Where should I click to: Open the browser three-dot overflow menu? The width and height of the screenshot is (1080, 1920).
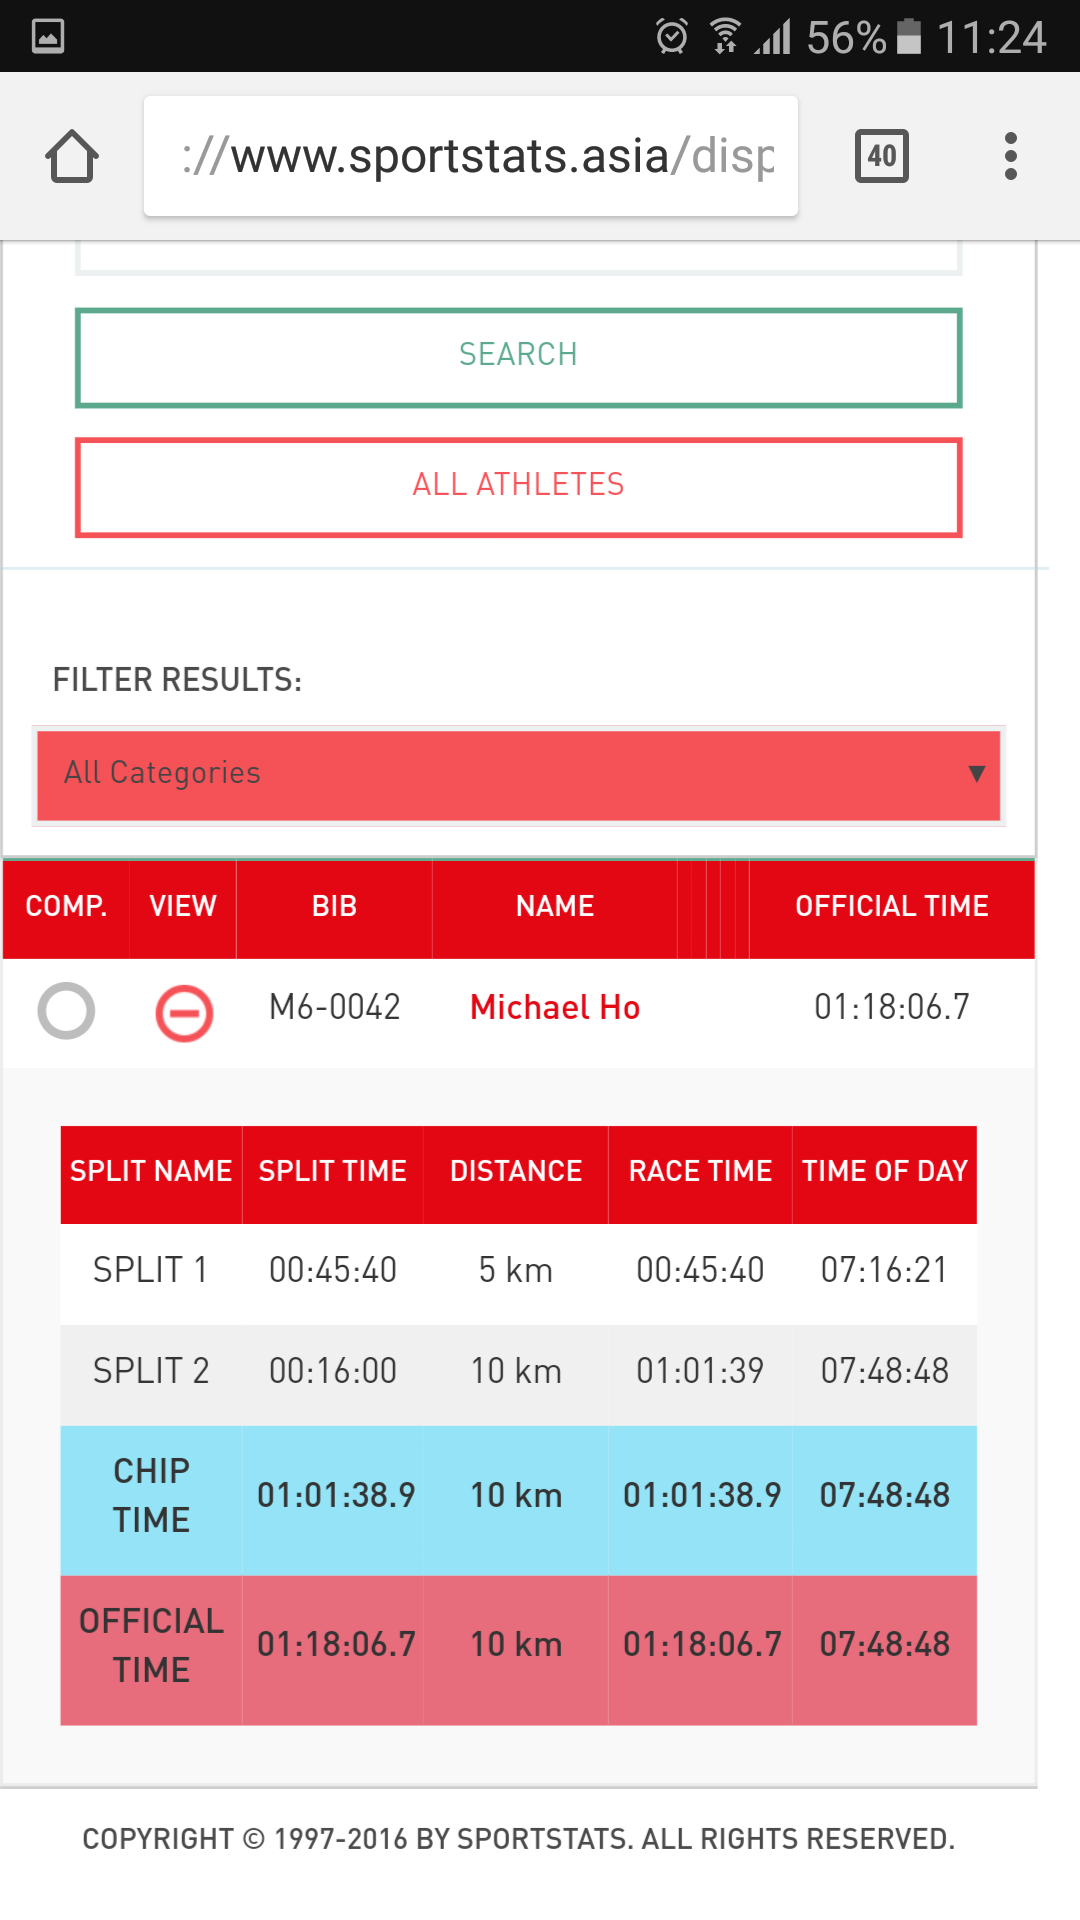tap(1010, 156)
